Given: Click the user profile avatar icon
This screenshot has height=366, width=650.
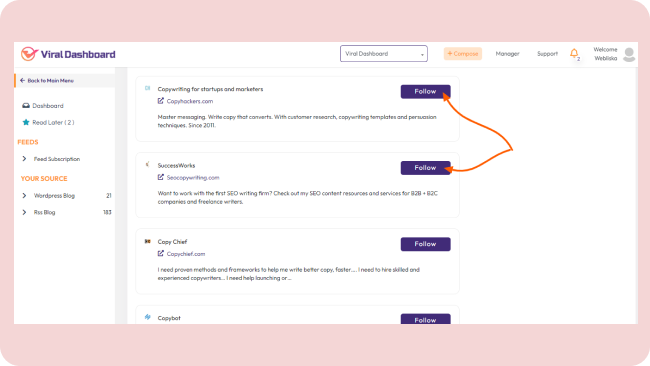Looking at the screenshot, I should [629, 54].
